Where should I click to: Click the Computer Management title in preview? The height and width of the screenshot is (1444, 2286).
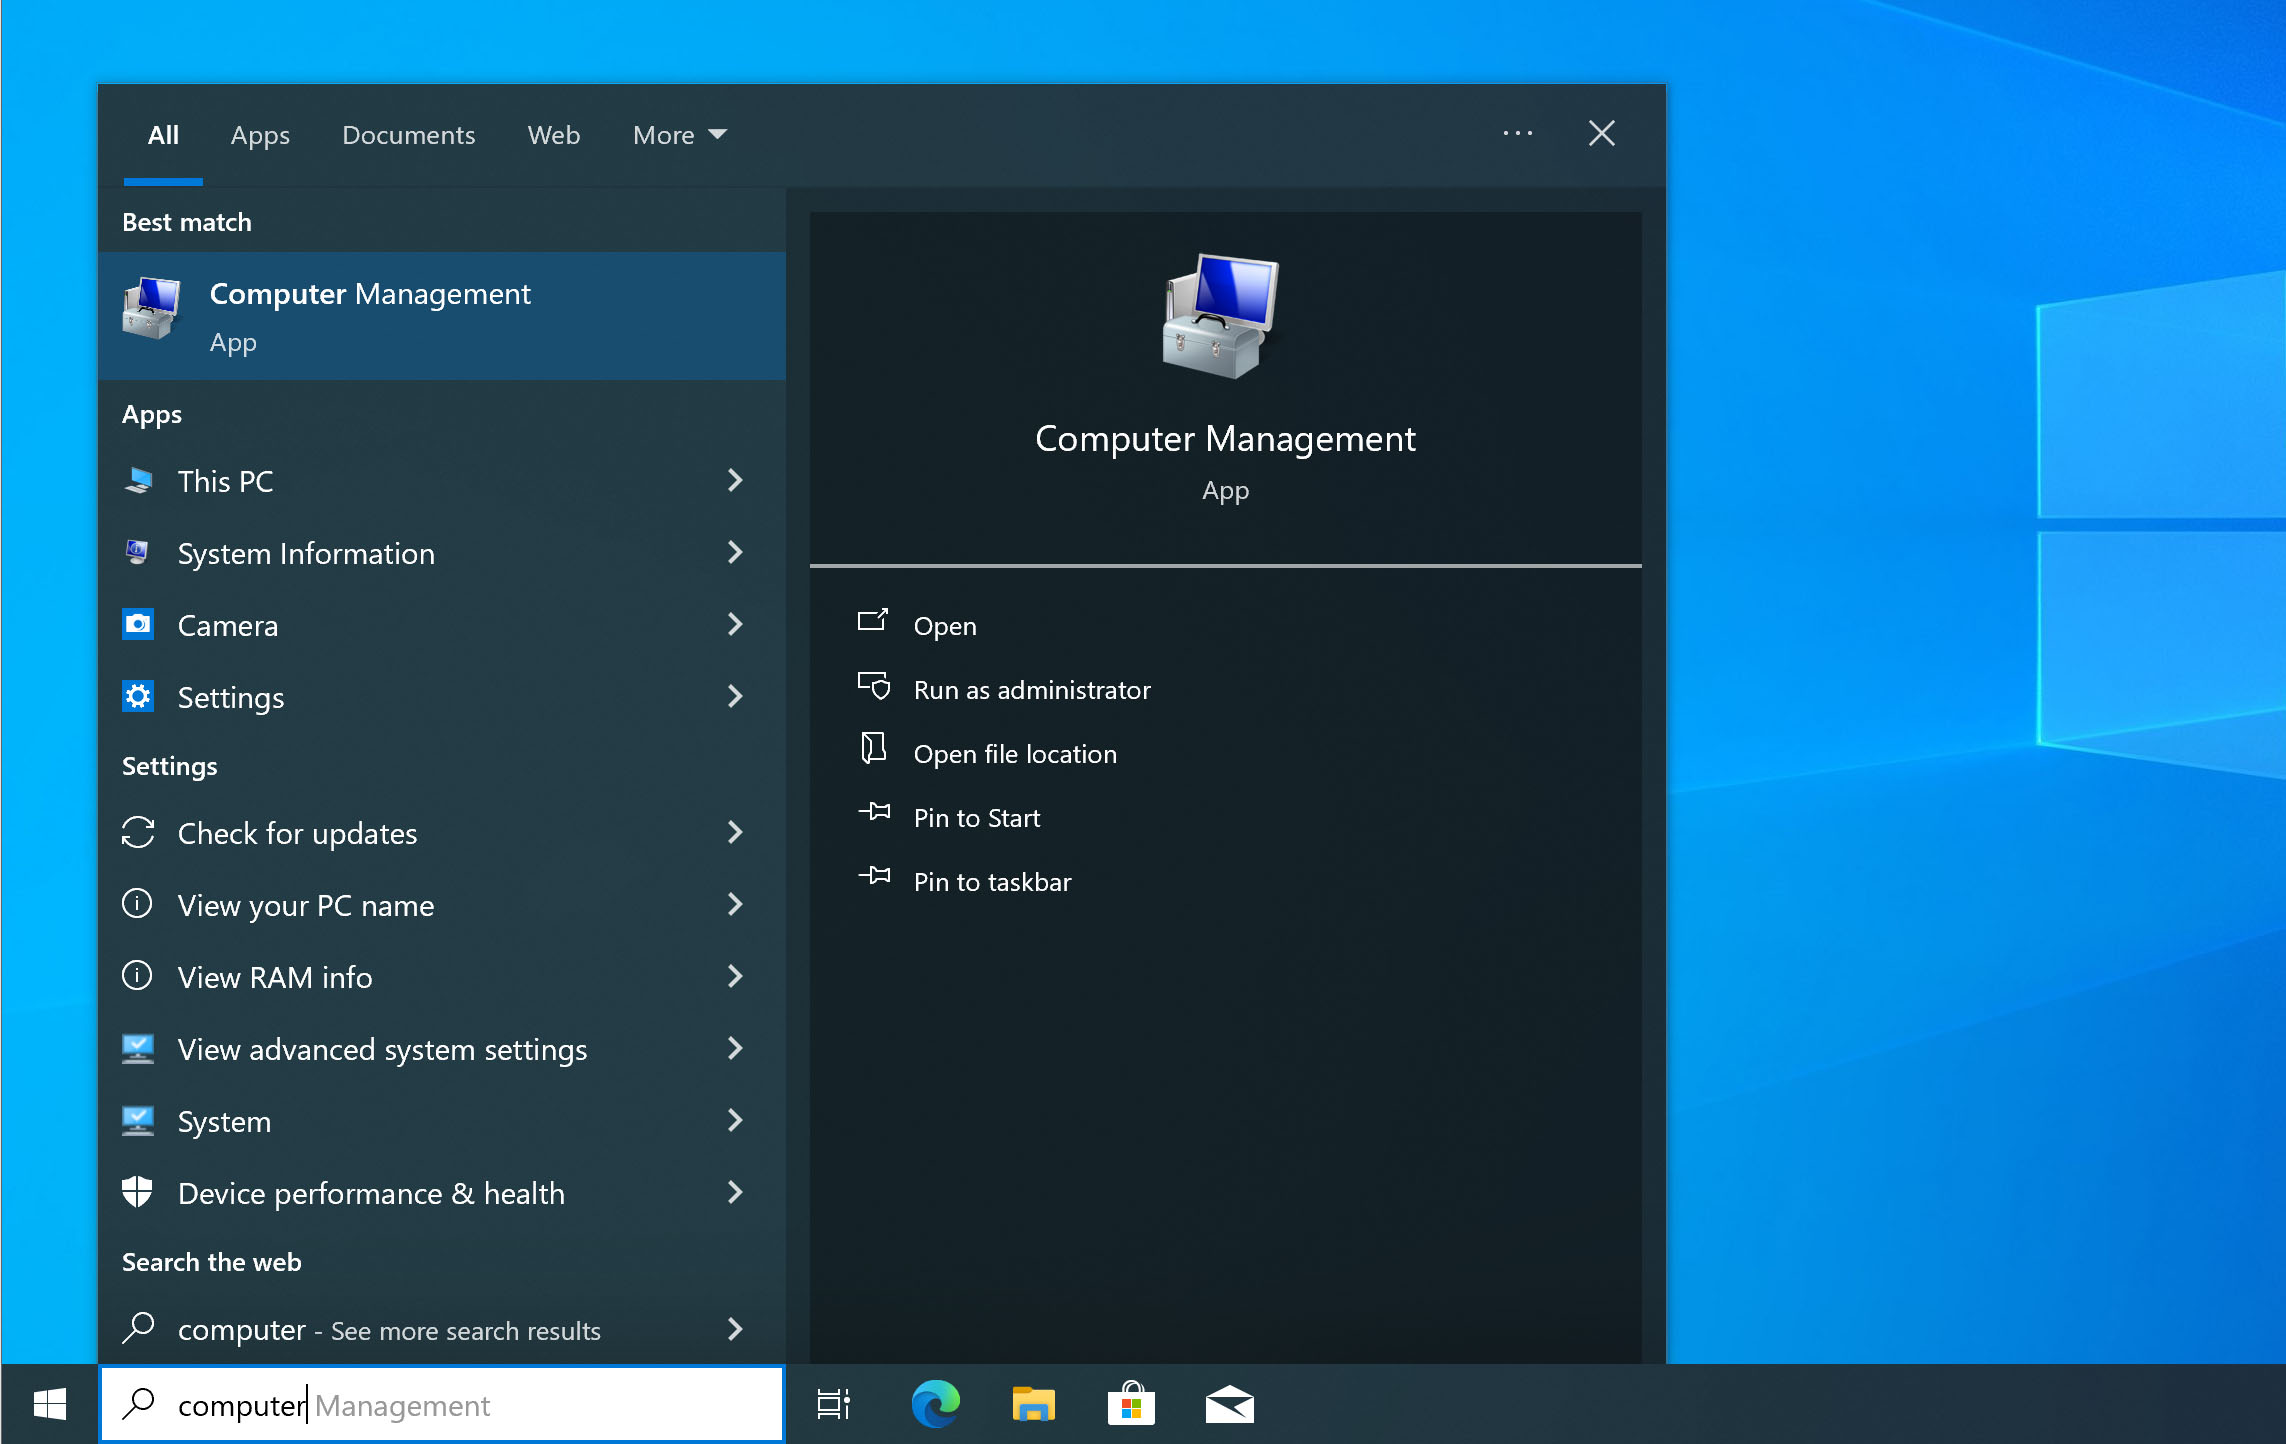[1225, 439]
